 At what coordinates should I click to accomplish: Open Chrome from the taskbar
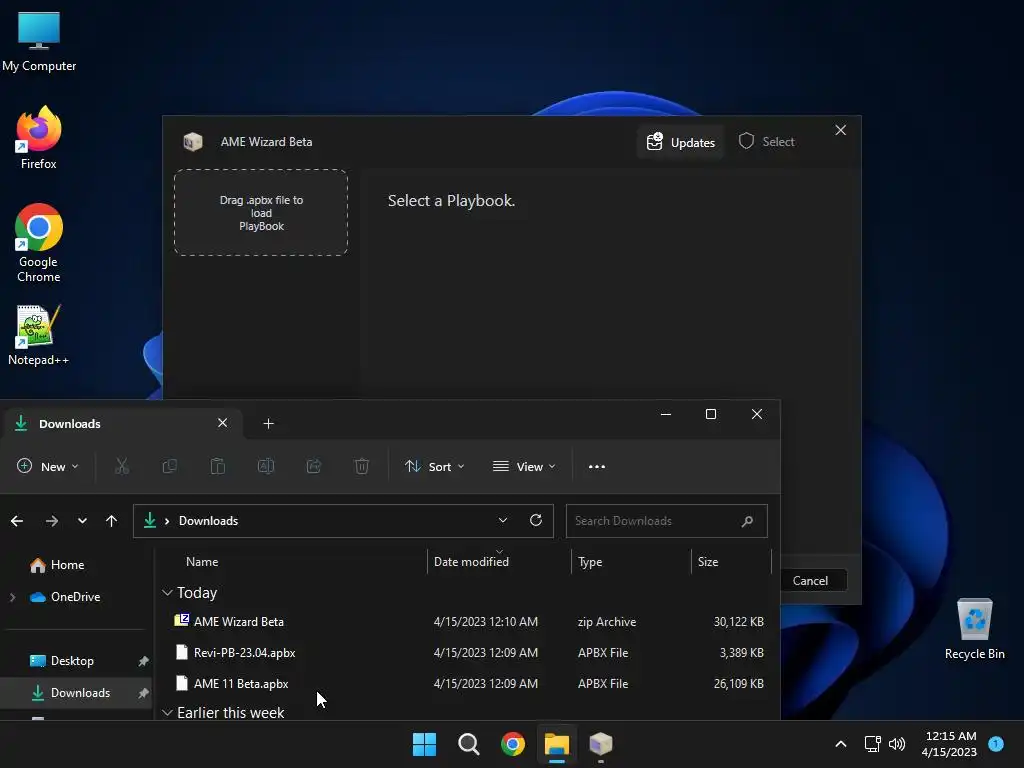(513, 744)
